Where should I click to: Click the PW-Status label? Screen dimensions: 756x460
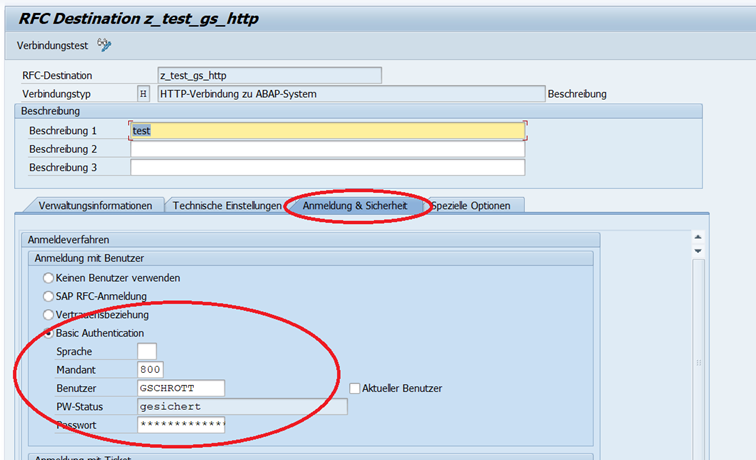tap(80, 407)
